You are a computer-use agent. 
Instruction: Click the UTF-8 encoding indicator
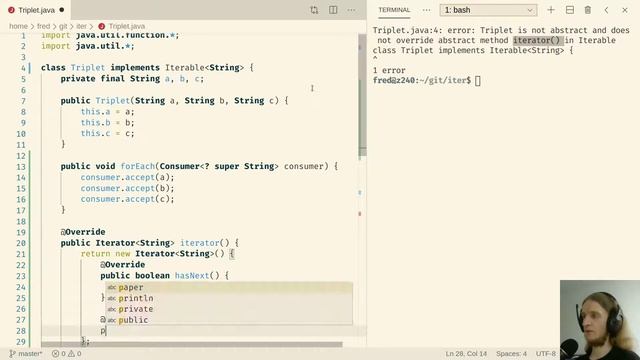point(546,353)
